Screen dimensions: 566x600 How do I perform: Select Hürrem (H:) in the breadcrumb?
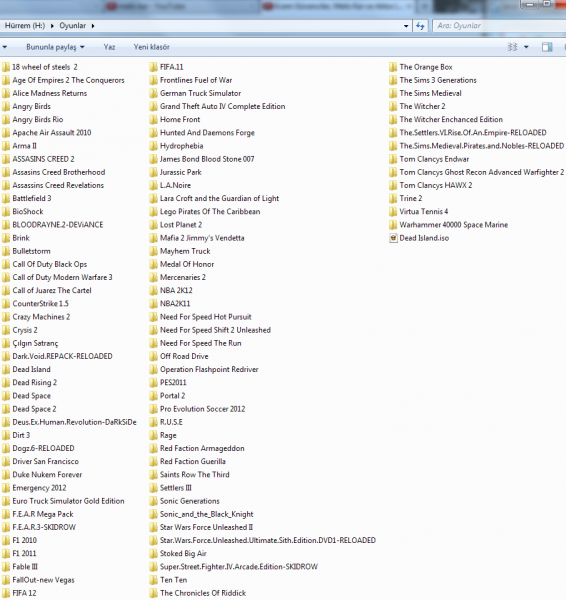coord(25,26)
